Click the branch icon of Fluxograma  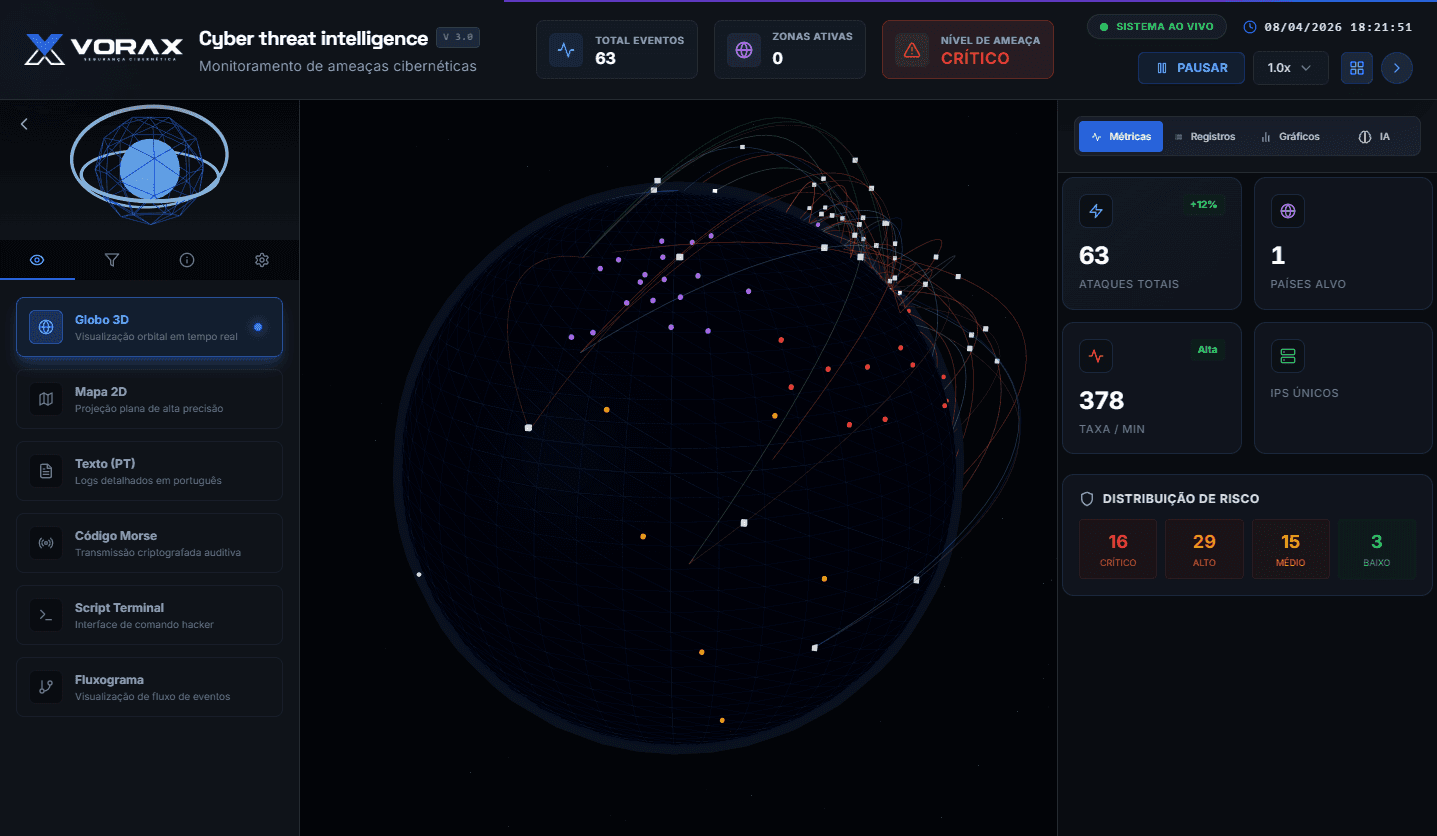(46, 687)
